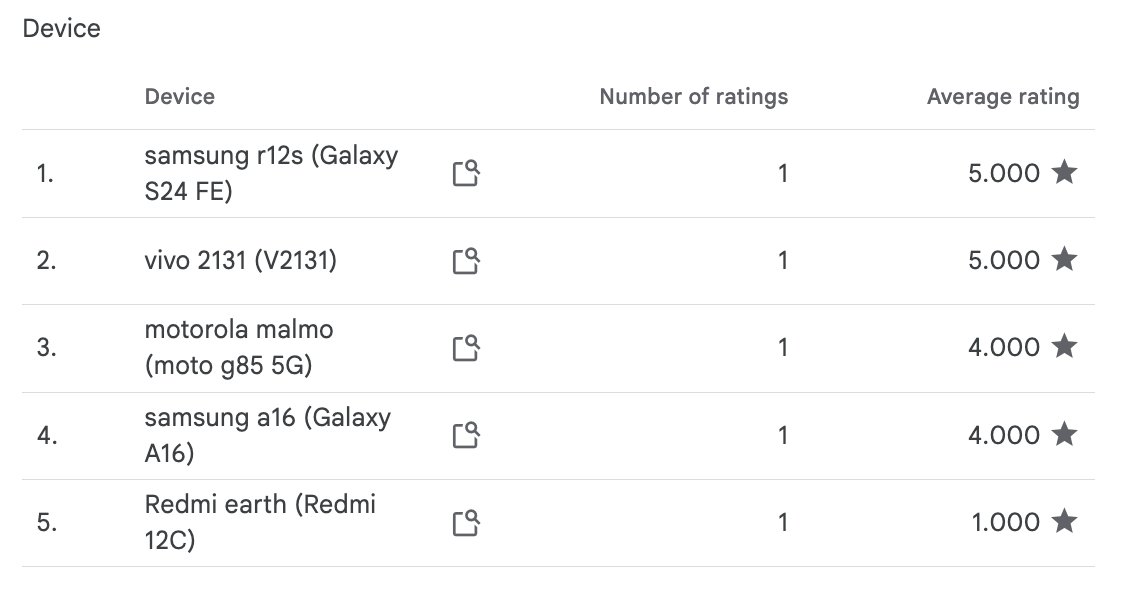The width and height of the screenshot is (1136, 590).
Task: Open device details icon for samsung a16
Action: (466, 435)
